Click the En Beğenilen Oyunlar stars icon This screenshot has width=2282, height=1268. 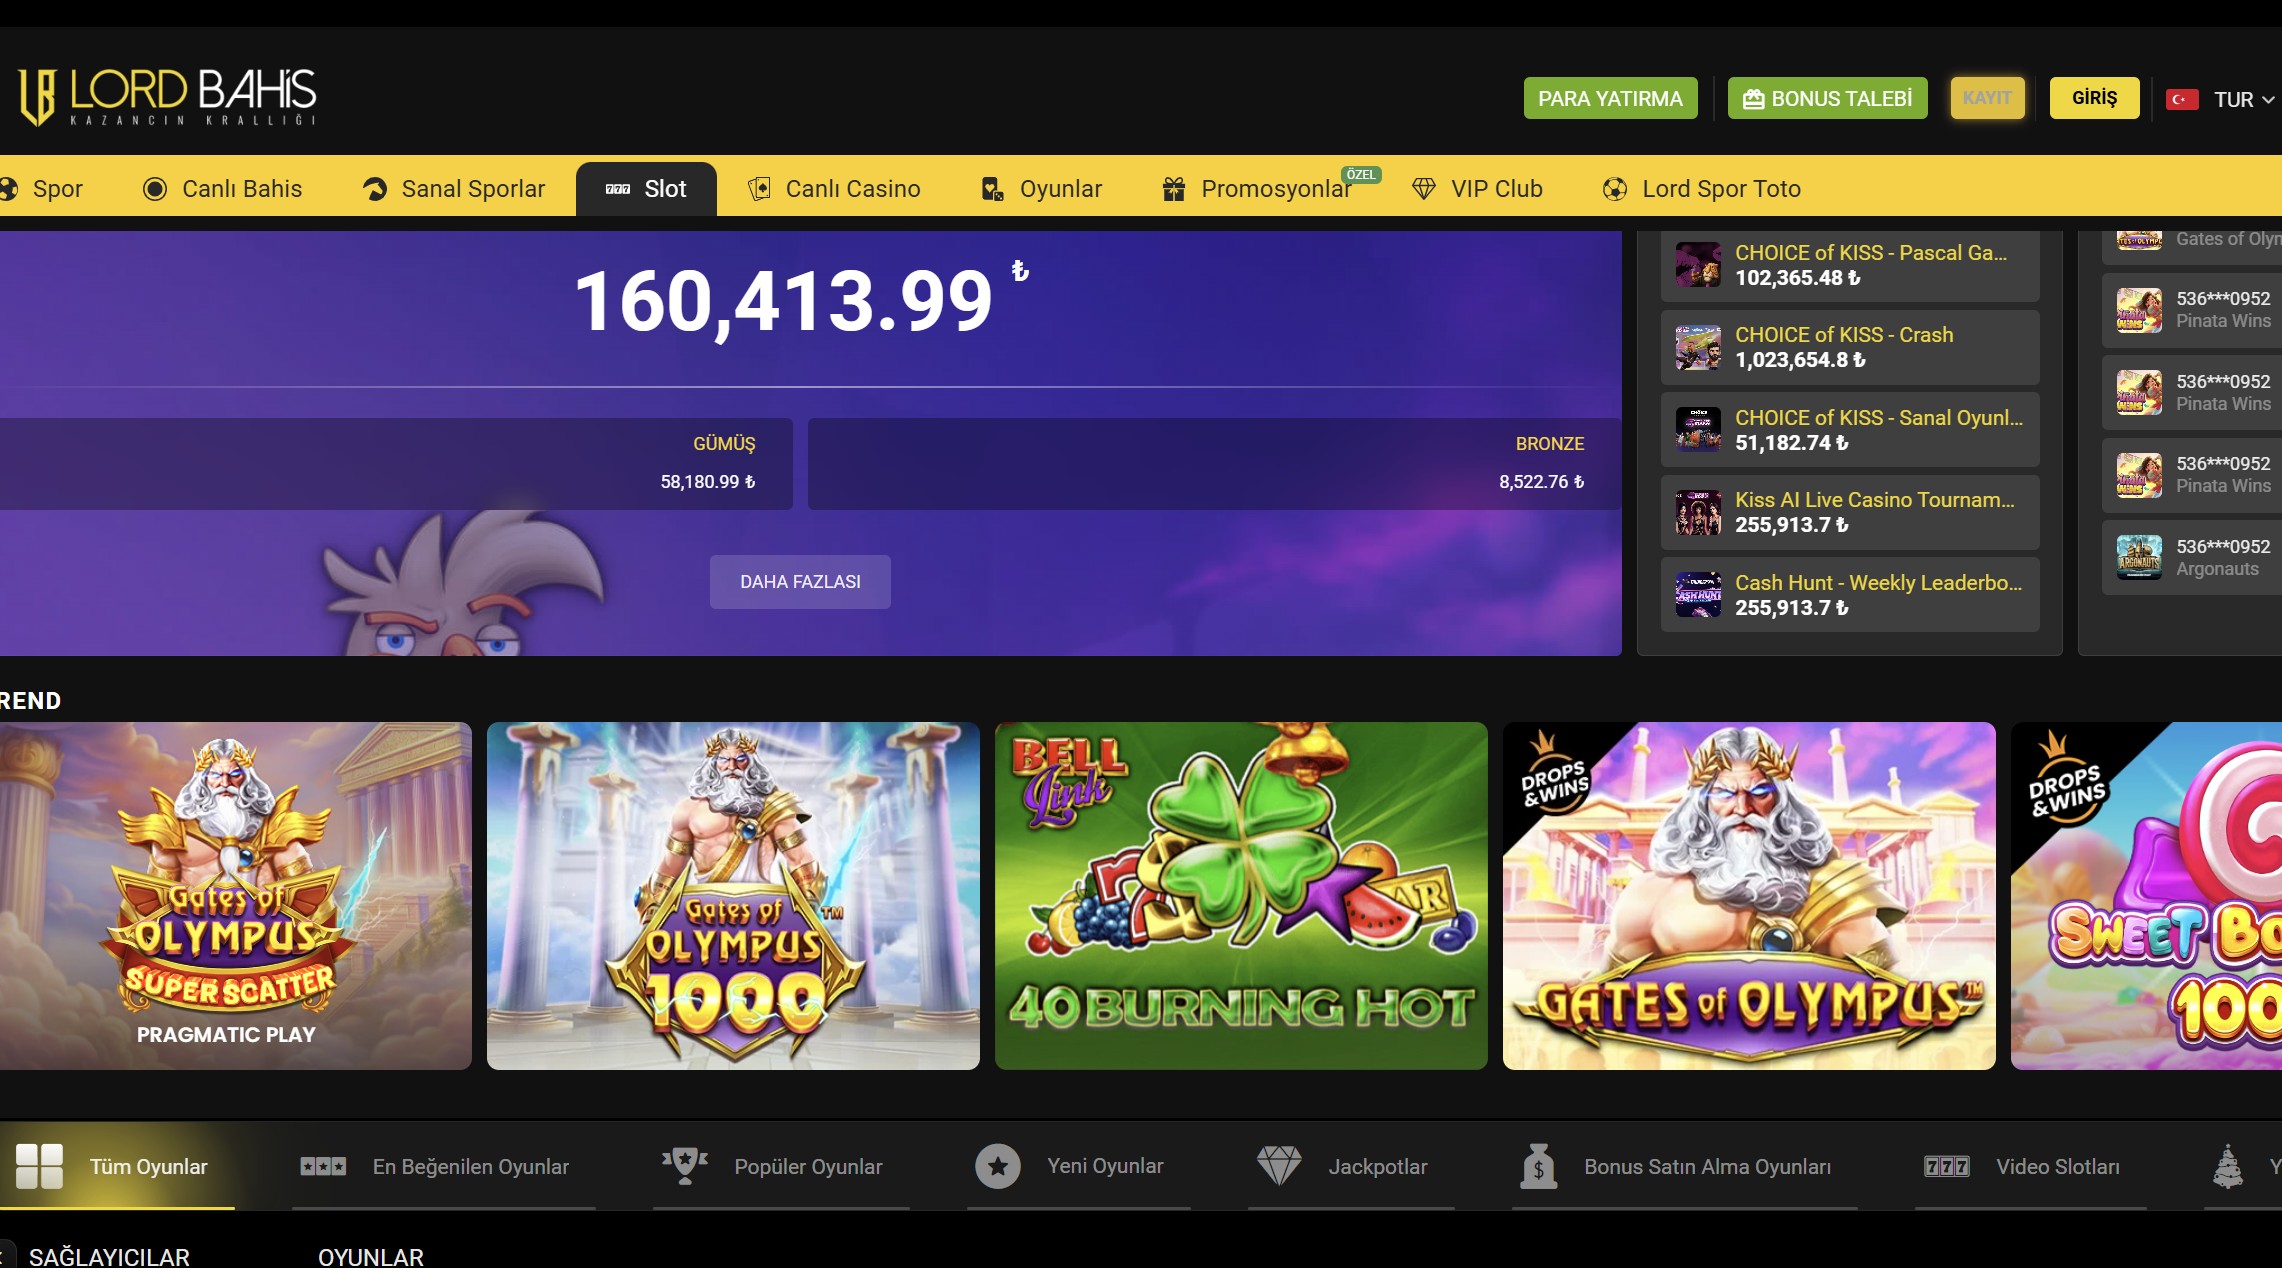(323, 1166)
